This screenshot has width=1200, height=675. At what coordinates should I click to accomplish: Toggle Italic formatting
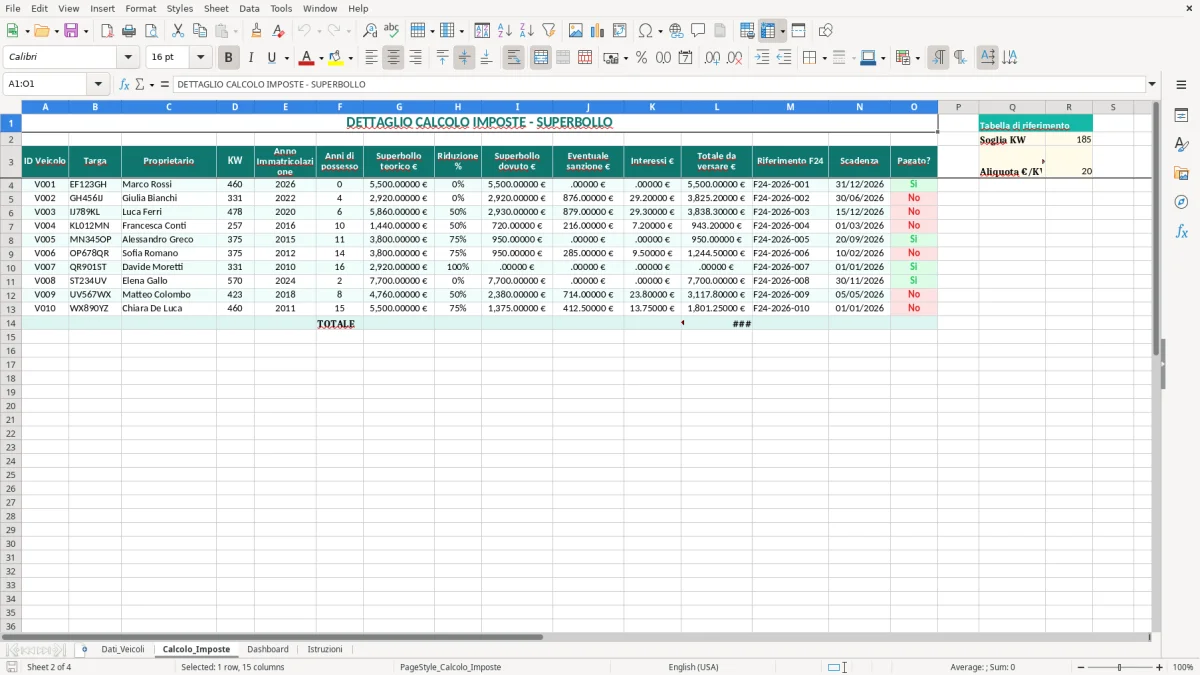coord(251,58)
